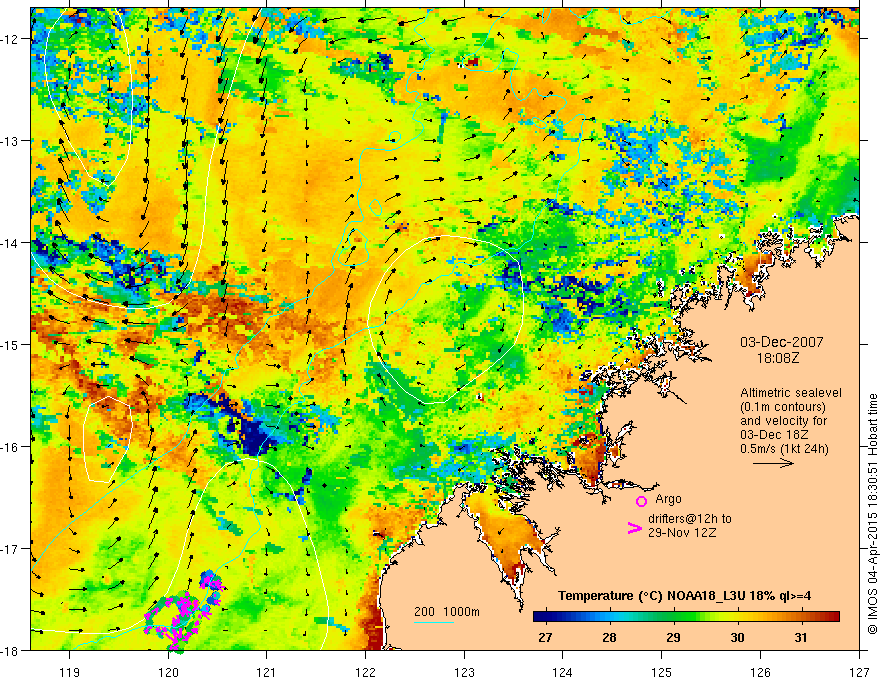Click the longitude axis label 124
This screenshot has width=880, height=680.
(x=563, y=672)
